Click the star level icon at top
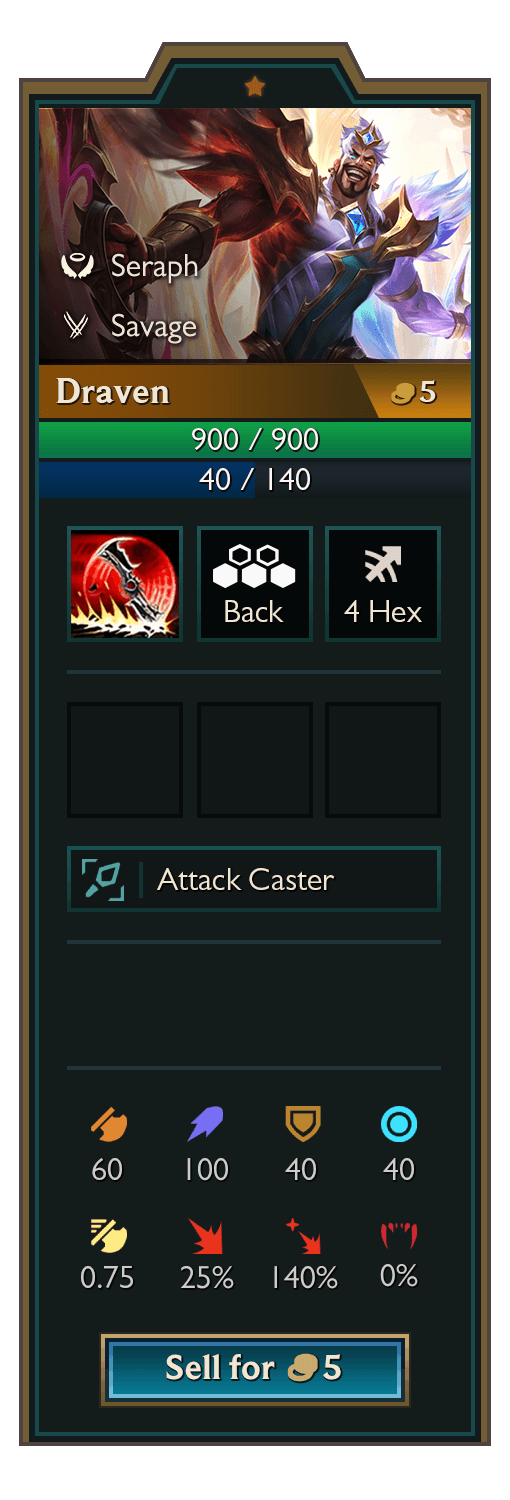 point(255,87)
